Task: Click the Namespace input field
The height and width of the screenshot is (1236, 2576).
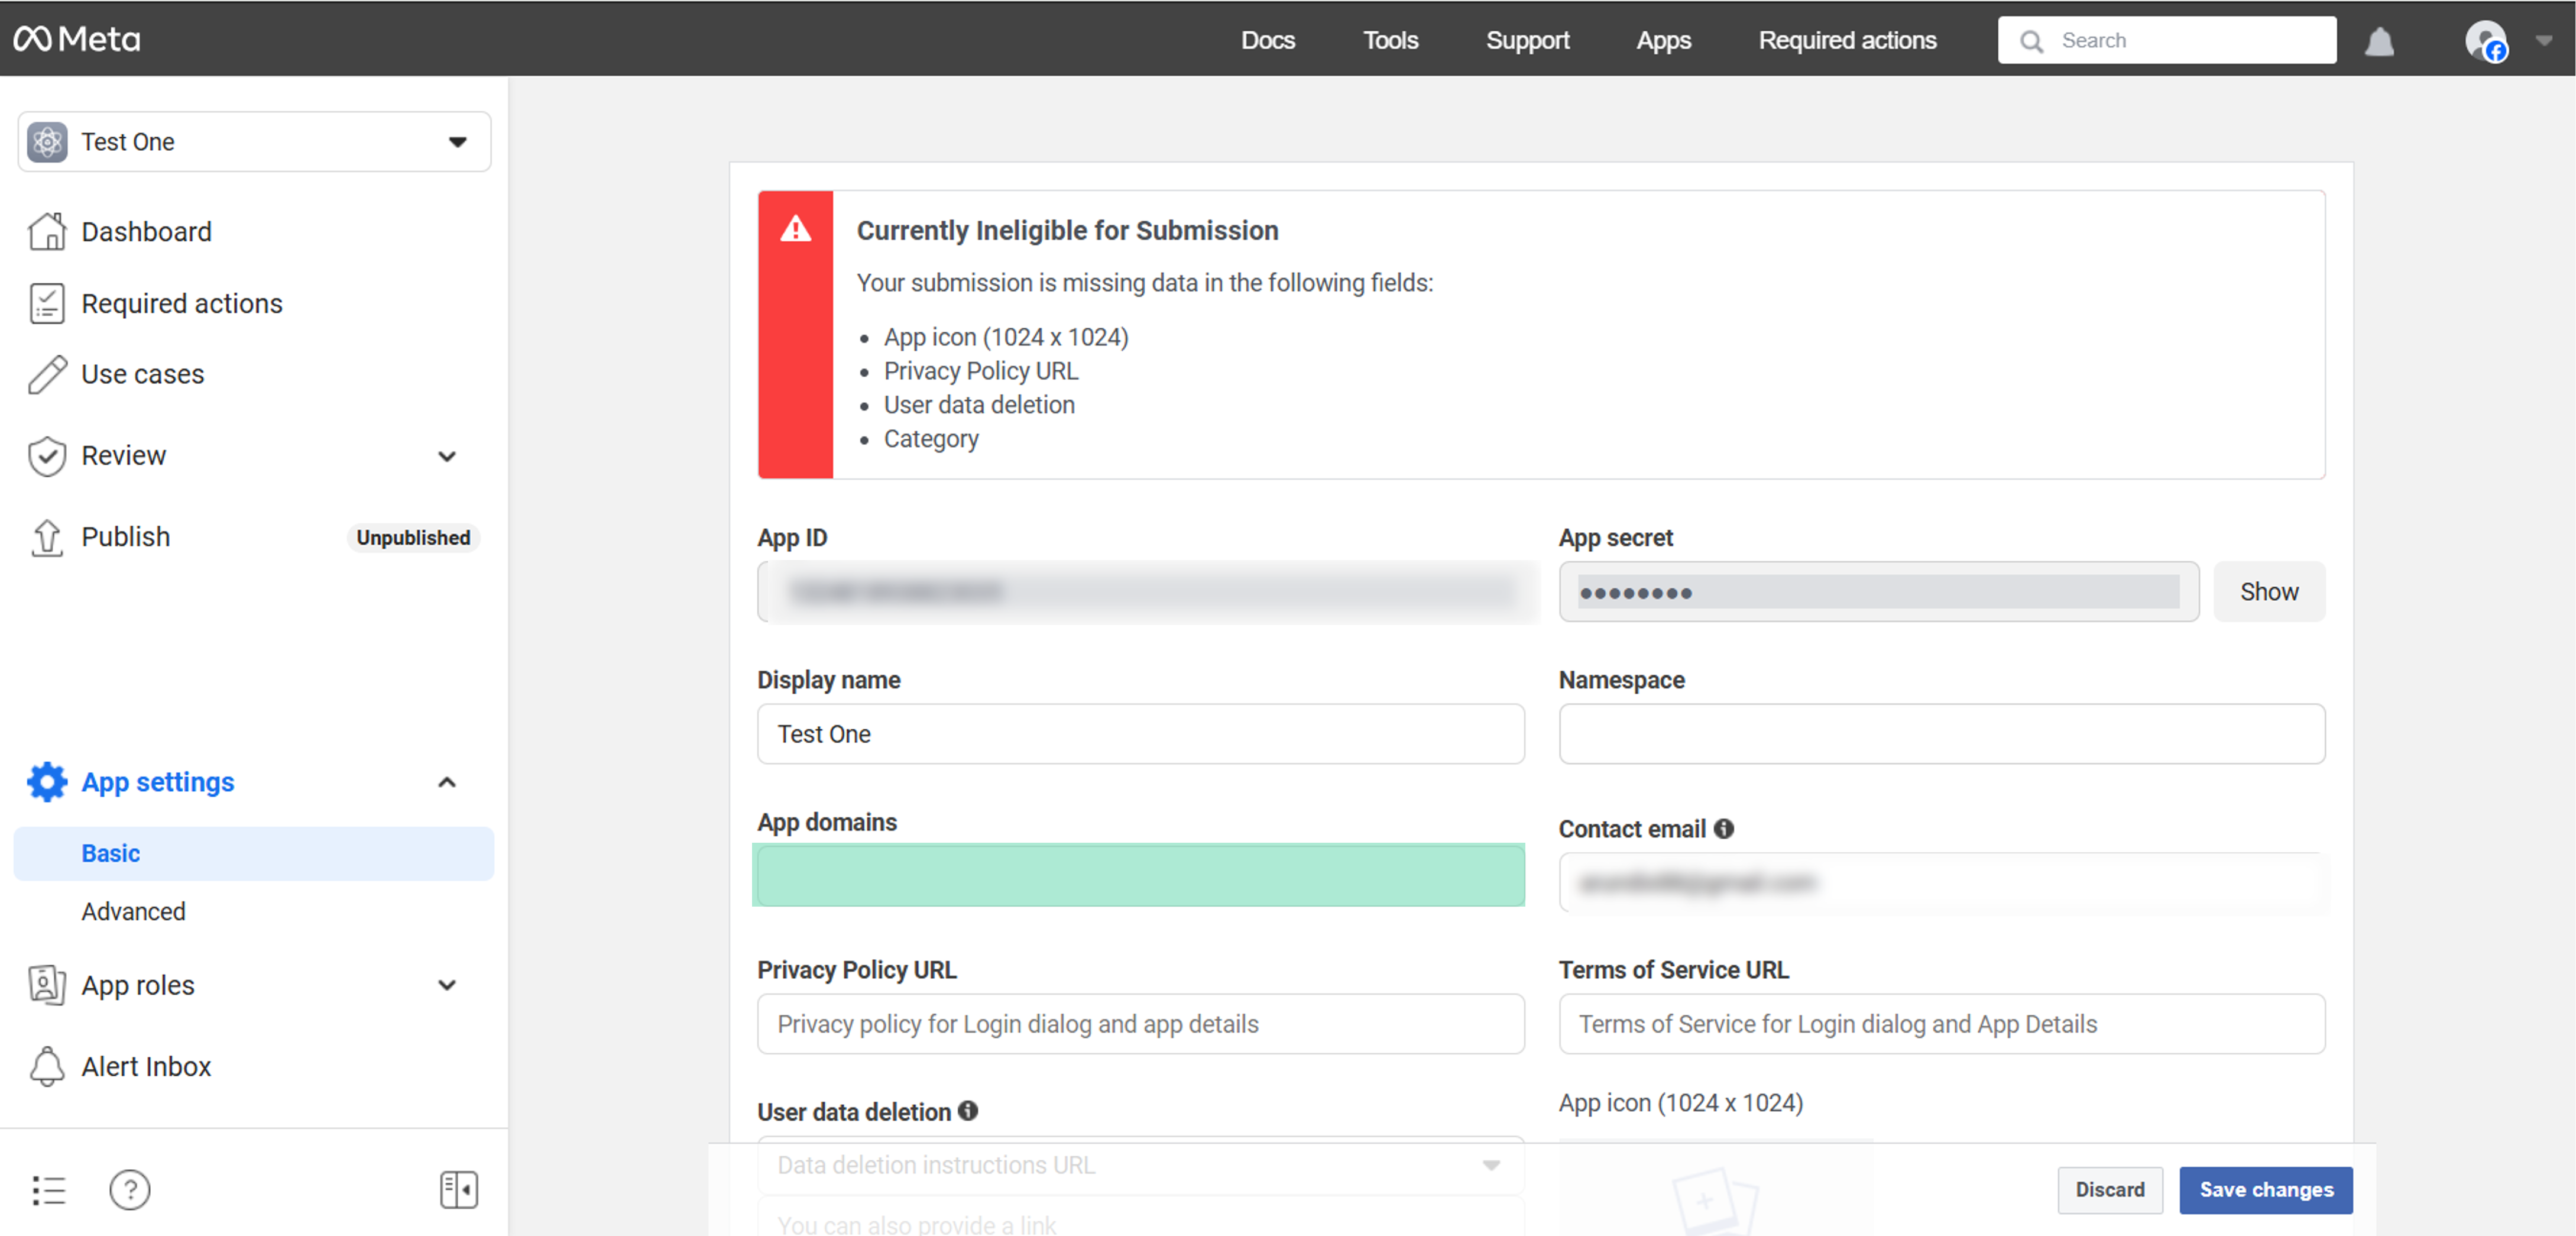Action: click(x=1941, y=734)
